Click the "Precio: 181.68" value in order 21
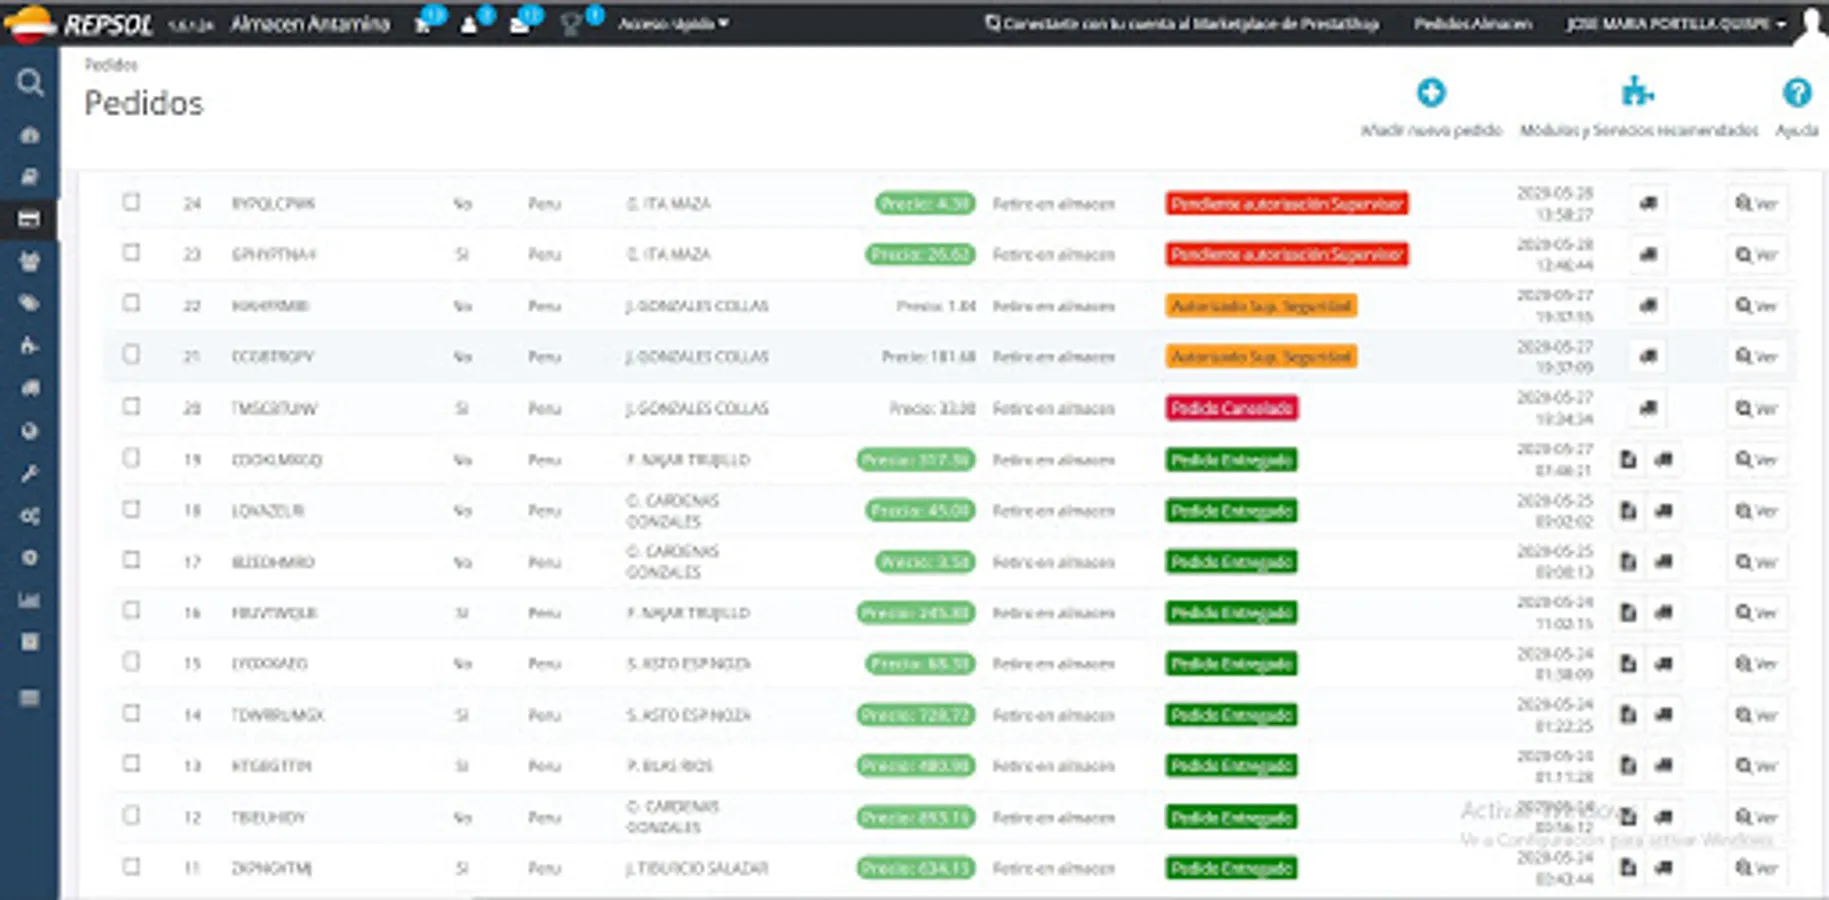This screenshot has height=900, width=1829. [928, 357]
